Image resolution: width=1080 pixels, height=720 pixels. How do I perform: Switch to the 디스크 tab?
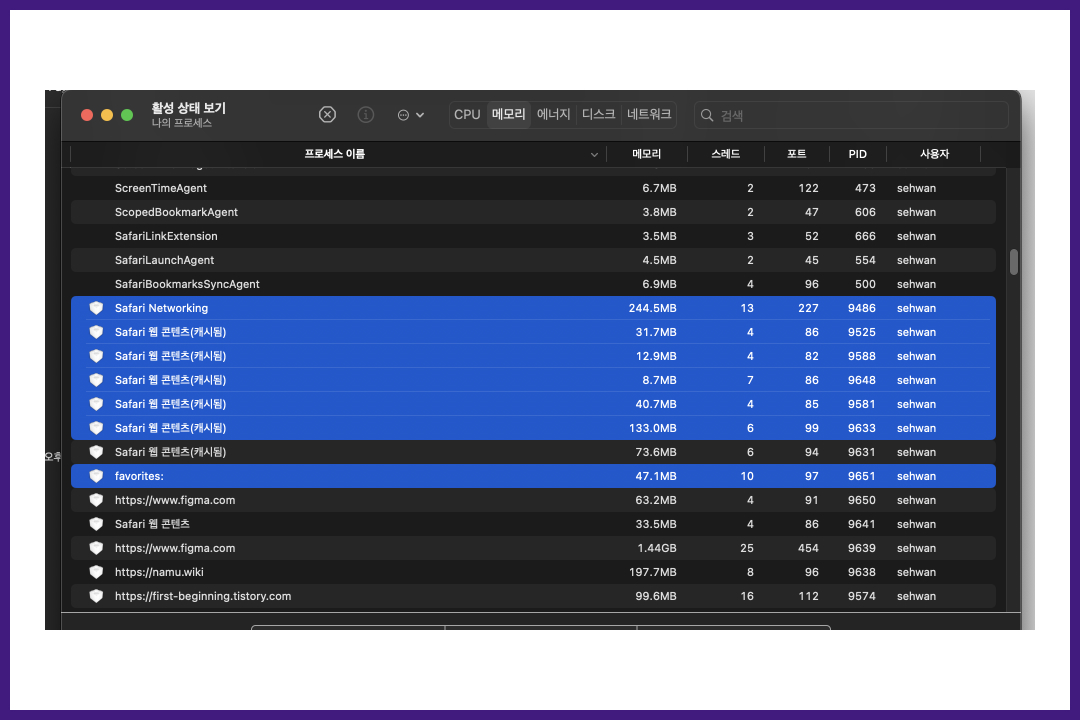coord(598,114)
